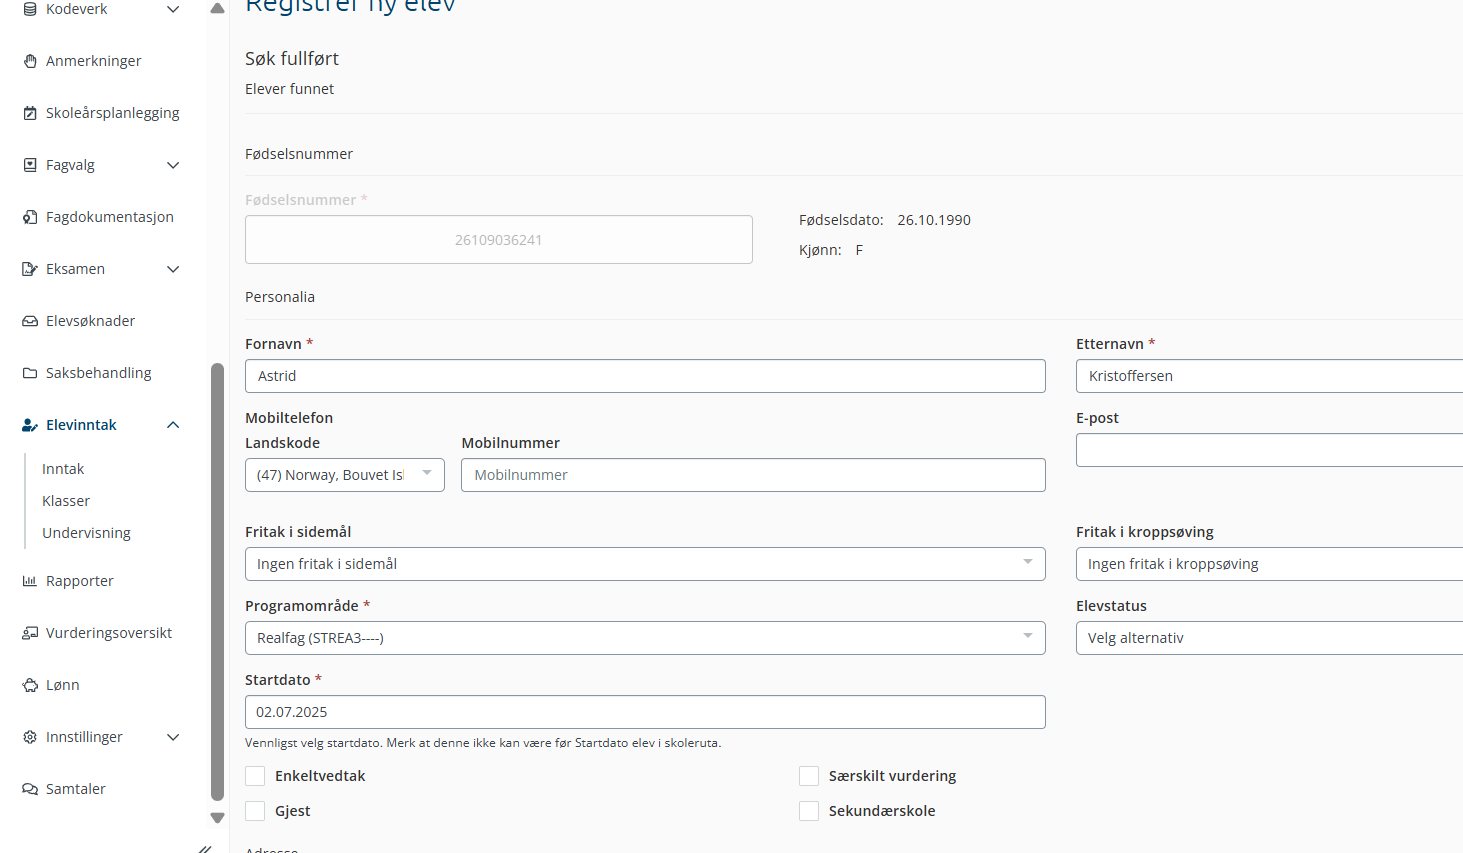This screenshot has height=853, width=1463.
Task: Open the Elevstatus Velg alternativ dropdown
Action: point(1269,638)
